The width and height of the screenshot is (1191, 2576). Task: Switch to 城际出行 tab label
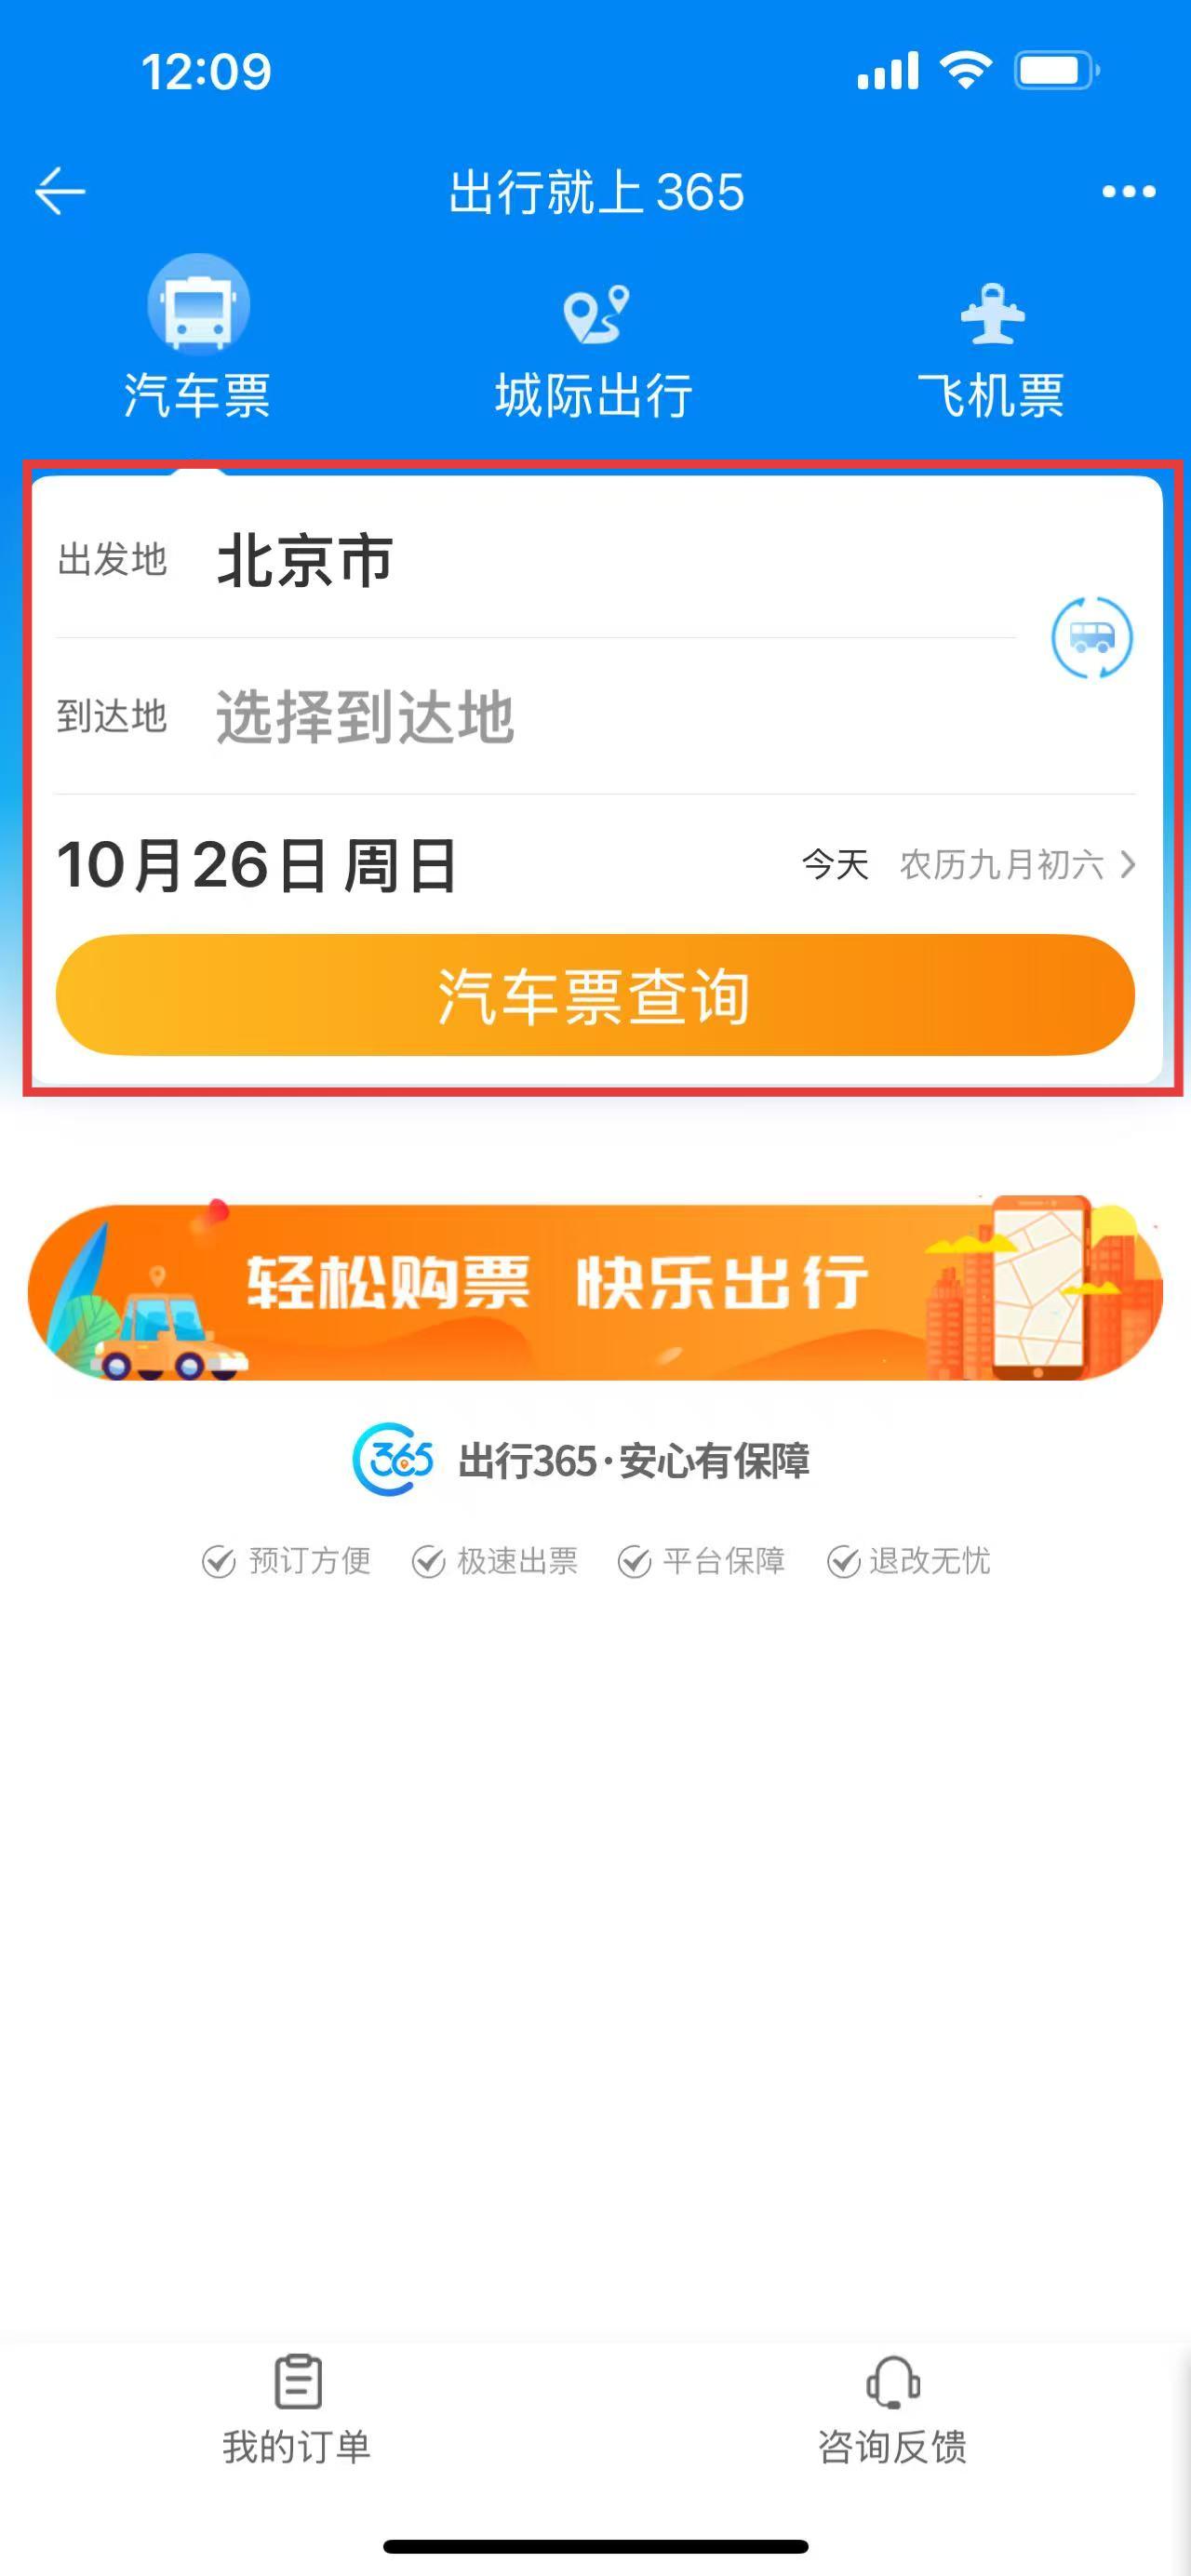click(594, 395)
